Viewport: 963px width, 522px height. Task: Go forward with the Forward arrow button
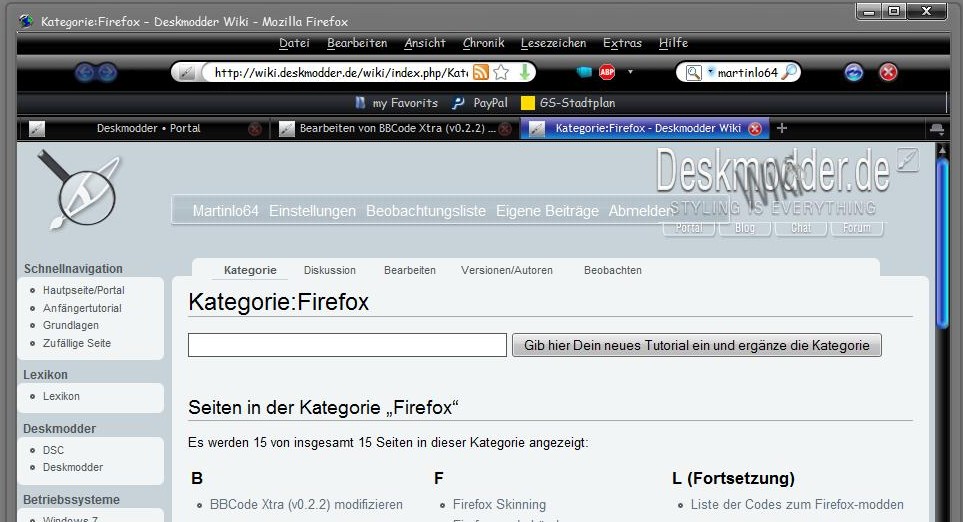pyautogui.click(x=107, y=72)
